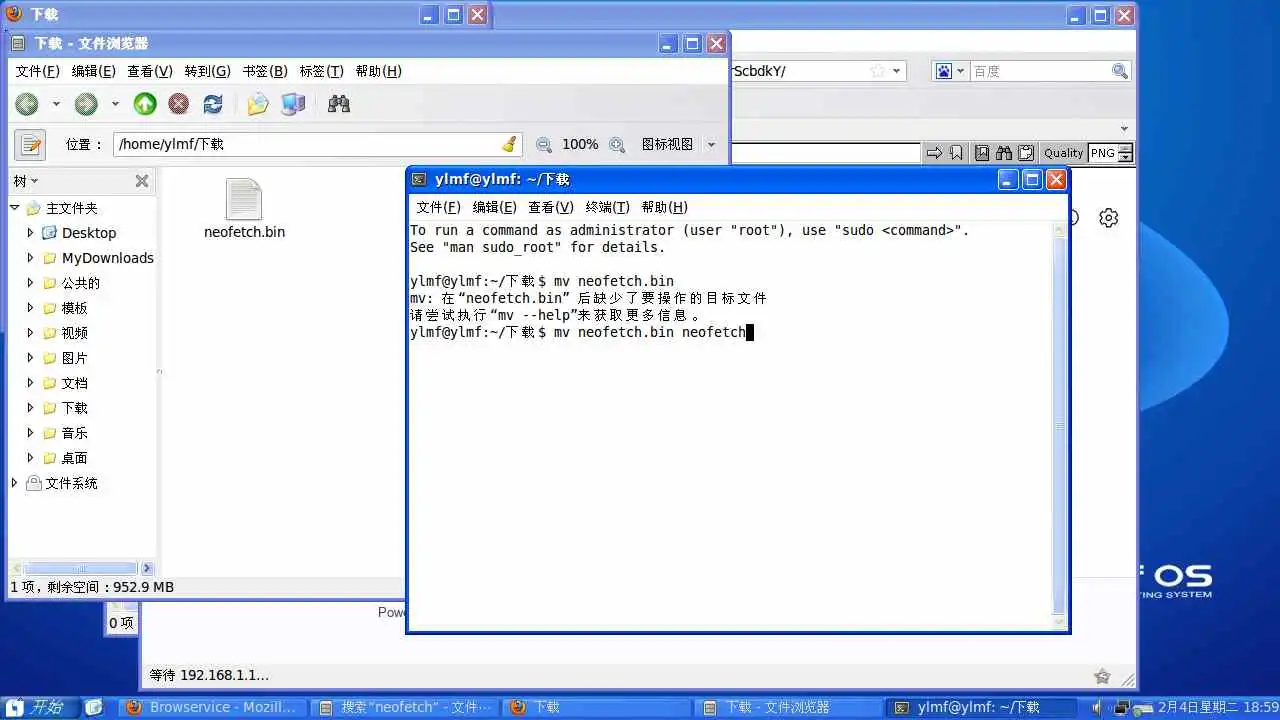Close the tree side pane

[x=142, y=181]
